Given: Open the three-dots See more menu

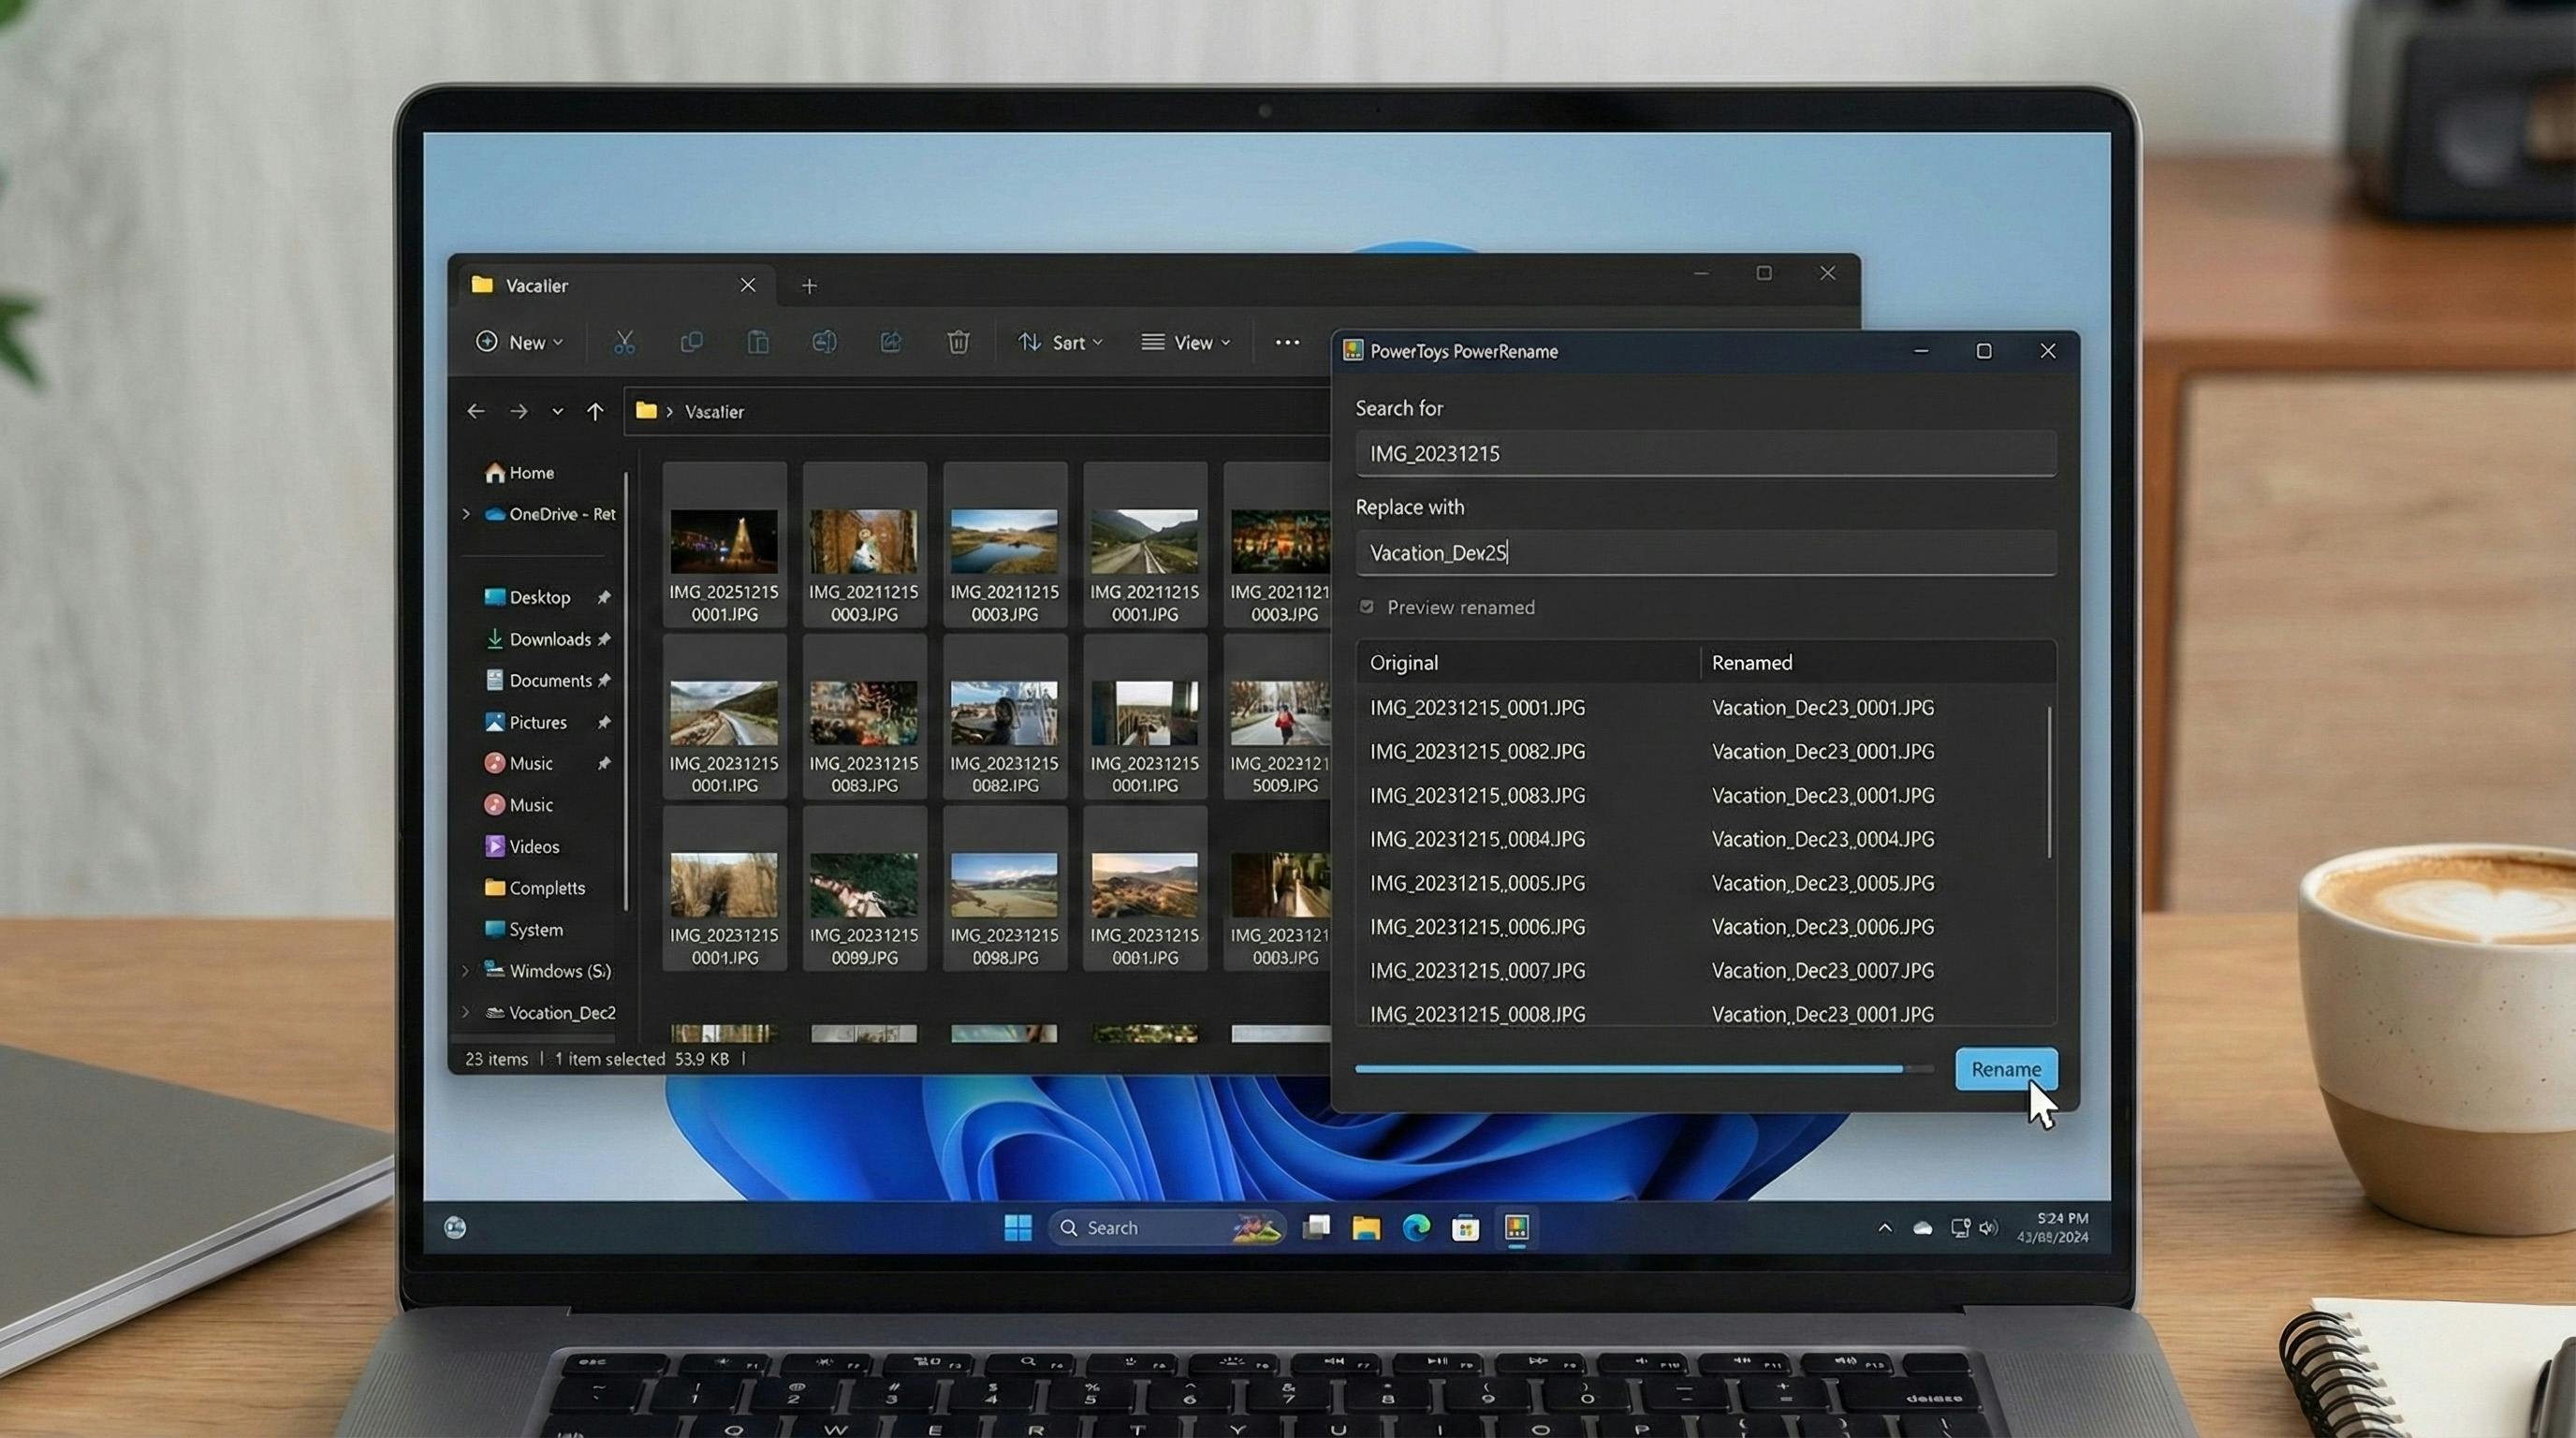Looking at the screenshot, I should tap(1287, 343).
